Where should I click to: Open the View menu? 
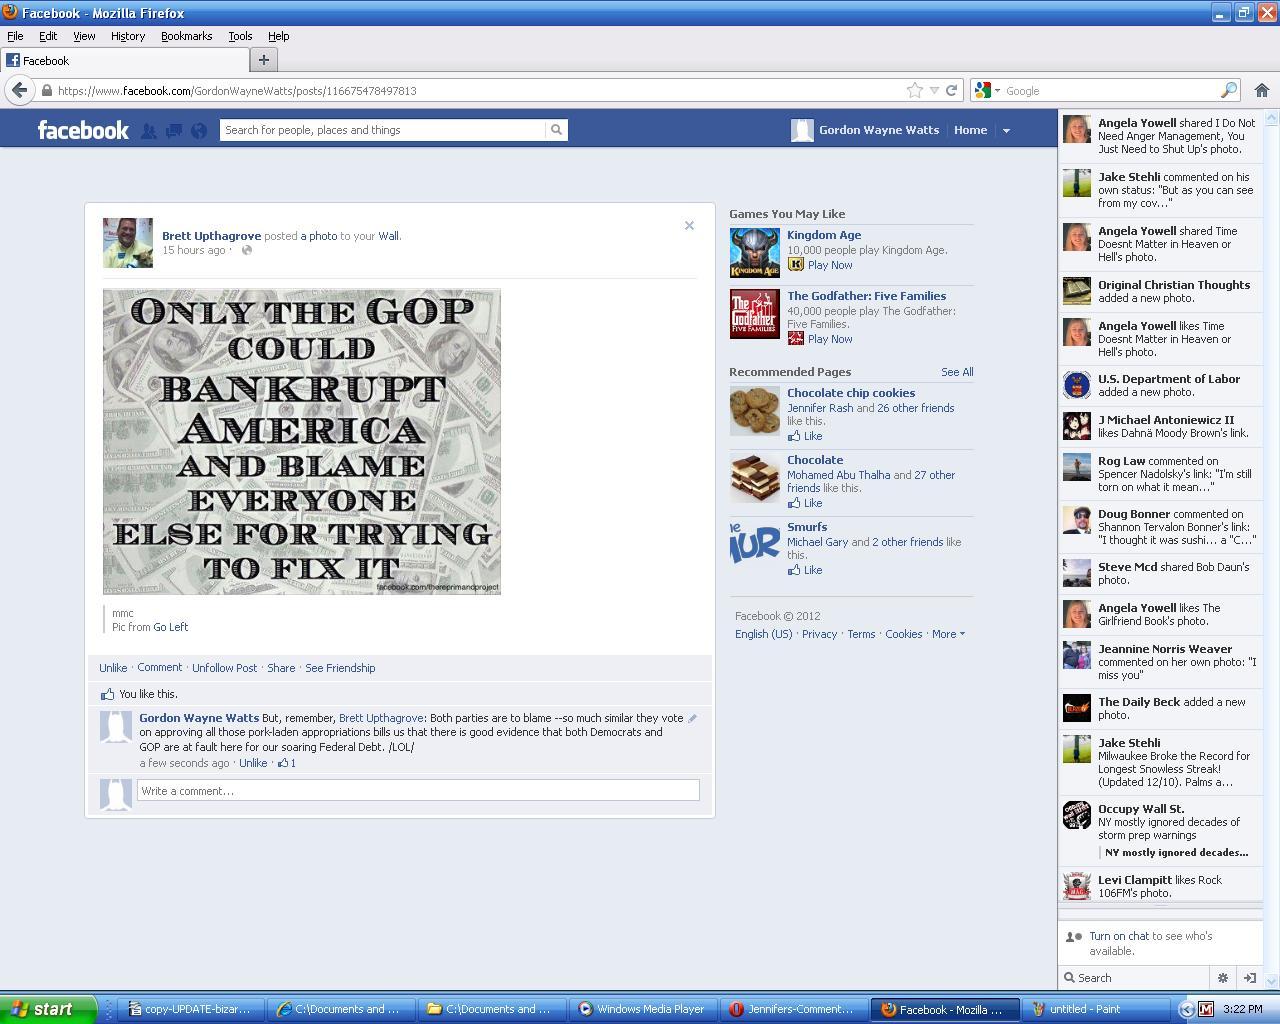[84, 36]
